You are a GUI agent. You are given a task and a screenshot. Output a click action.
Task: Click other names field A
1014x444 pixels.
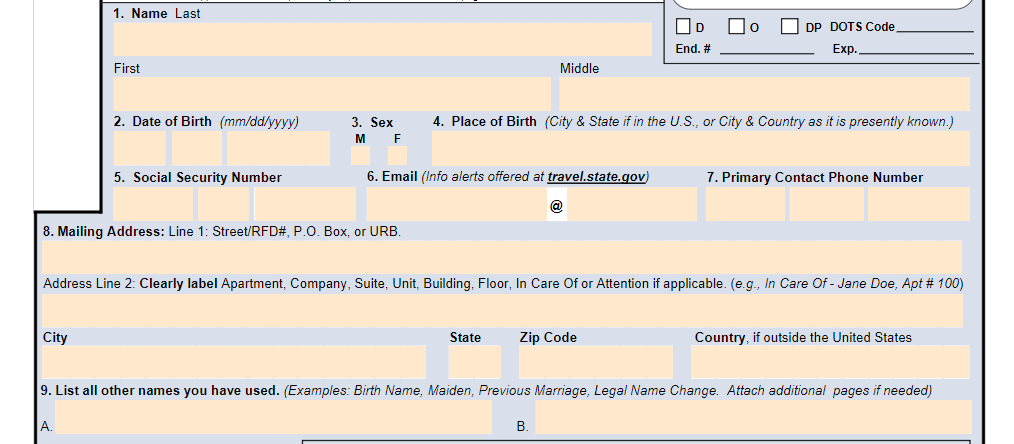[x=274, y=417]
